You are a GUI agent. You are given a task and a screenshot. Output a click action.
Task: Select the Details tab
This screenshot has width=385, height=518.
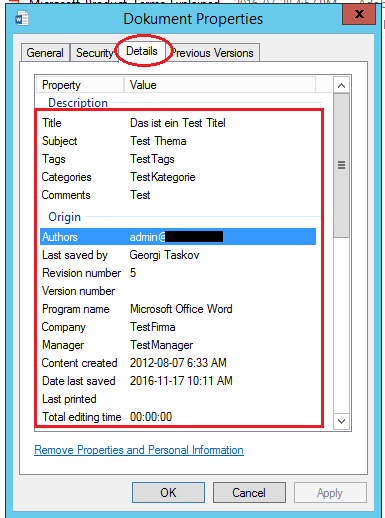[142, 51]
